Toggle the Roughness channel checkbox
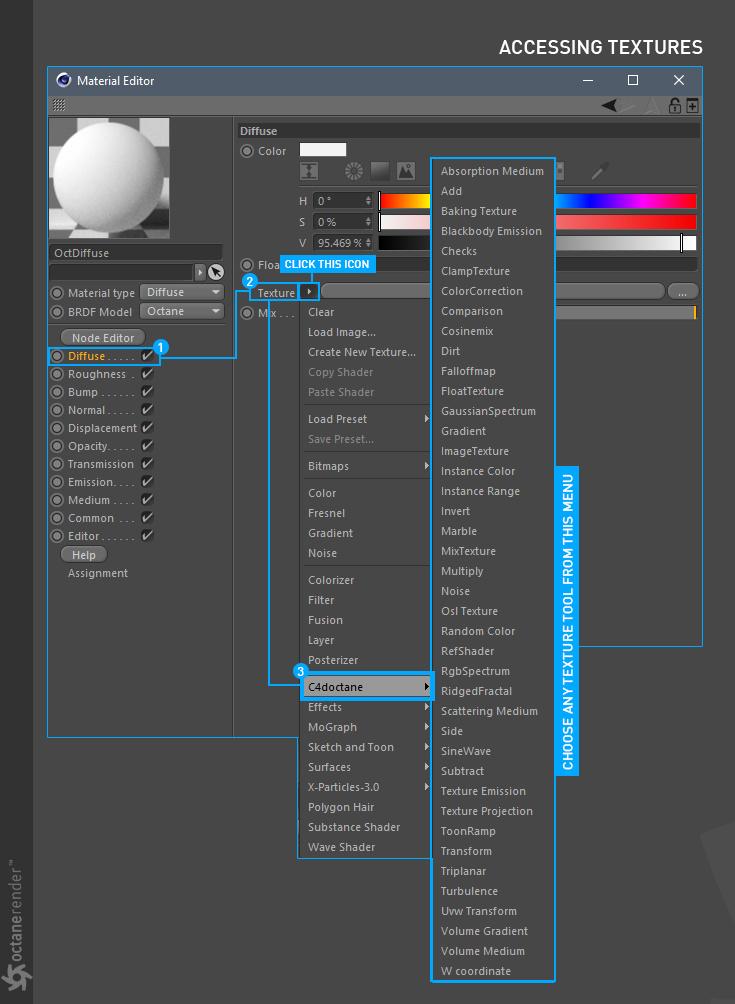 tap(147, 373)
